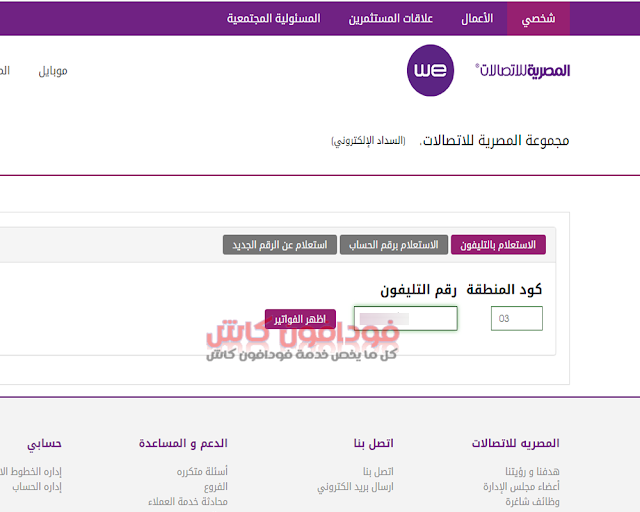Click the رقم التليفون label
Screen dimensions: 640x512
418,289
